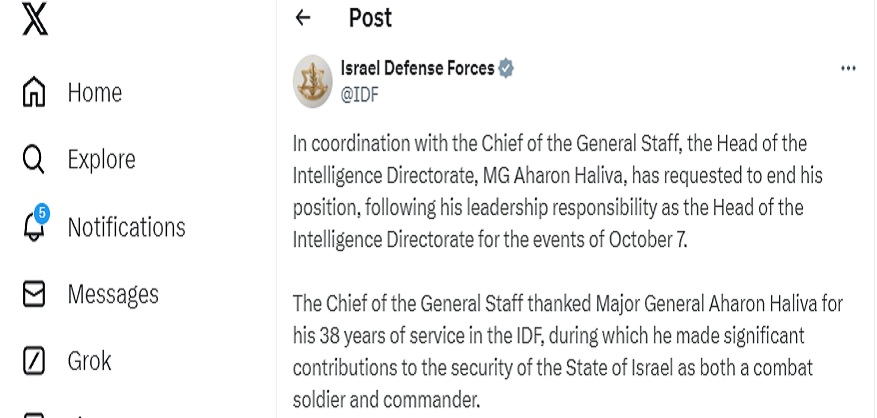Open Notifications via its text label
Screen dimensions: 877x418
pyautogui.click(x=126, y=228)
